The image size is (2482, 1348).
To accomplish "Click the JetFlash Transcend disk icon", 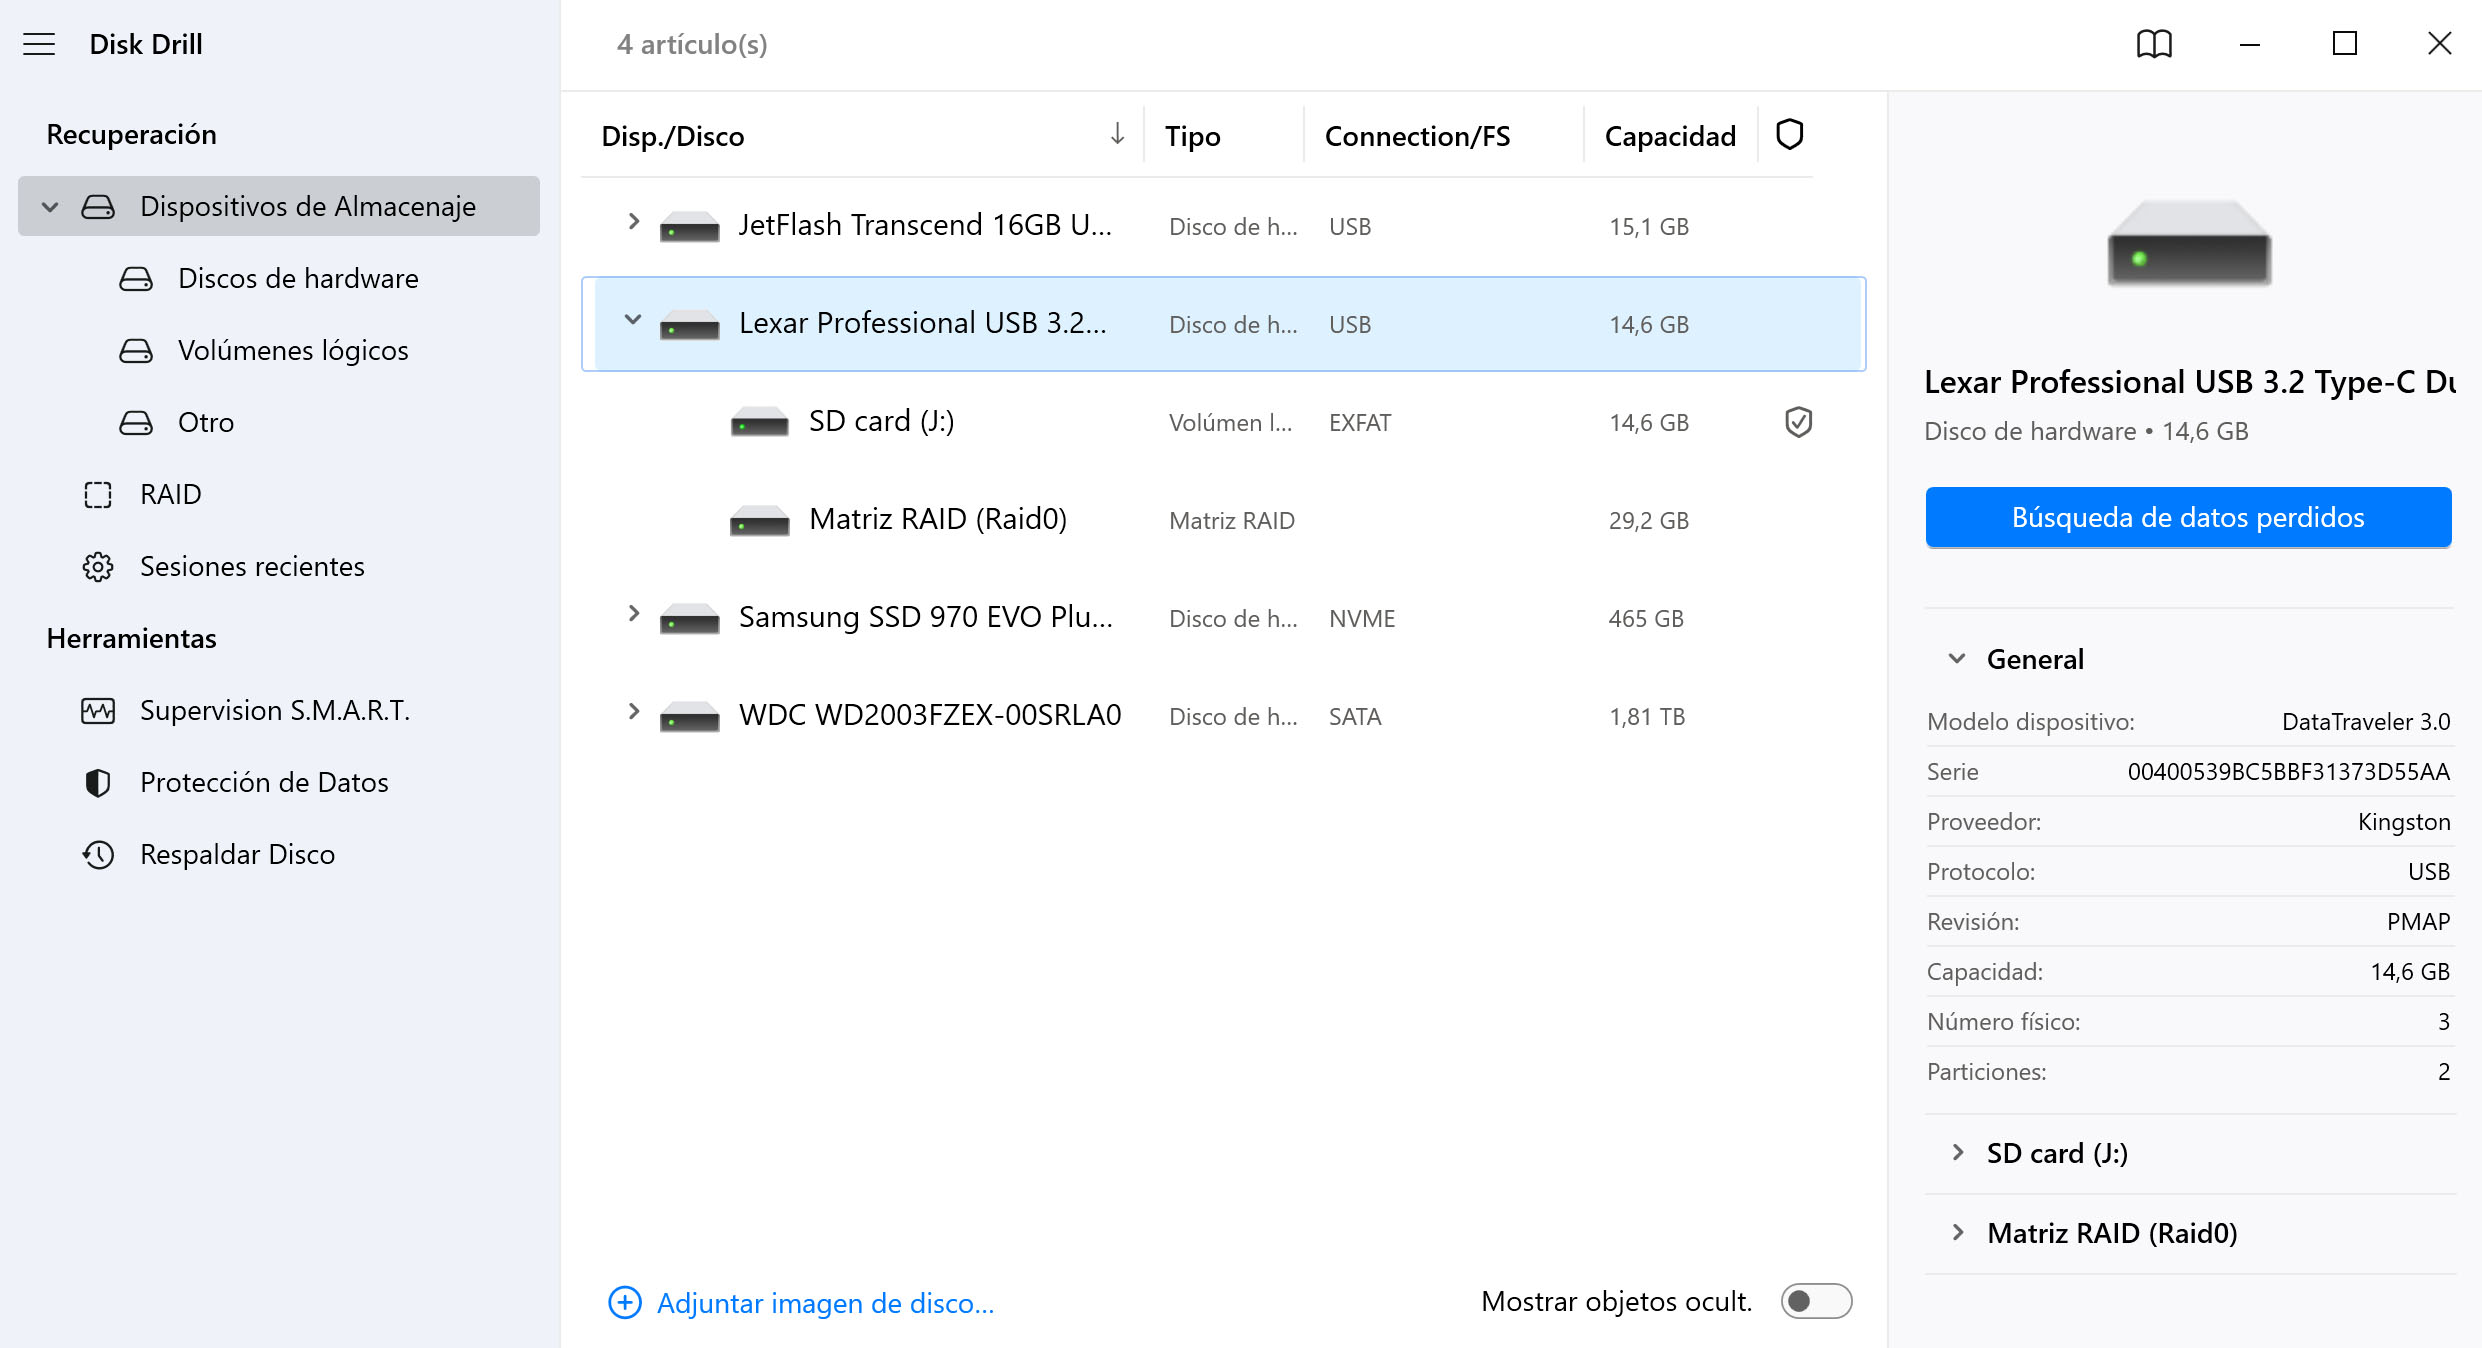I will click(x=690, y=226).
